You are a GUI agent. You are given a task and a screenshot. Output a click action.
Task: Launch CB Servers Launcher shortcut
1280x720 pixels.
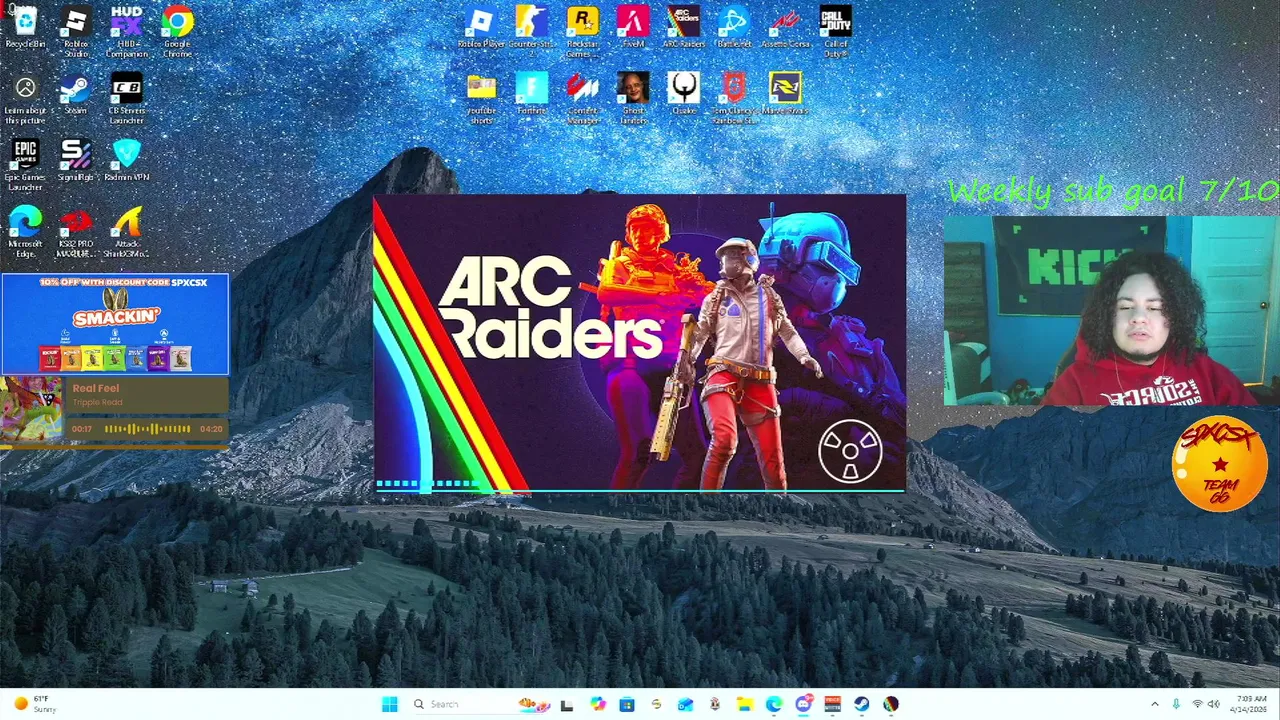click(x=127, y=100)
